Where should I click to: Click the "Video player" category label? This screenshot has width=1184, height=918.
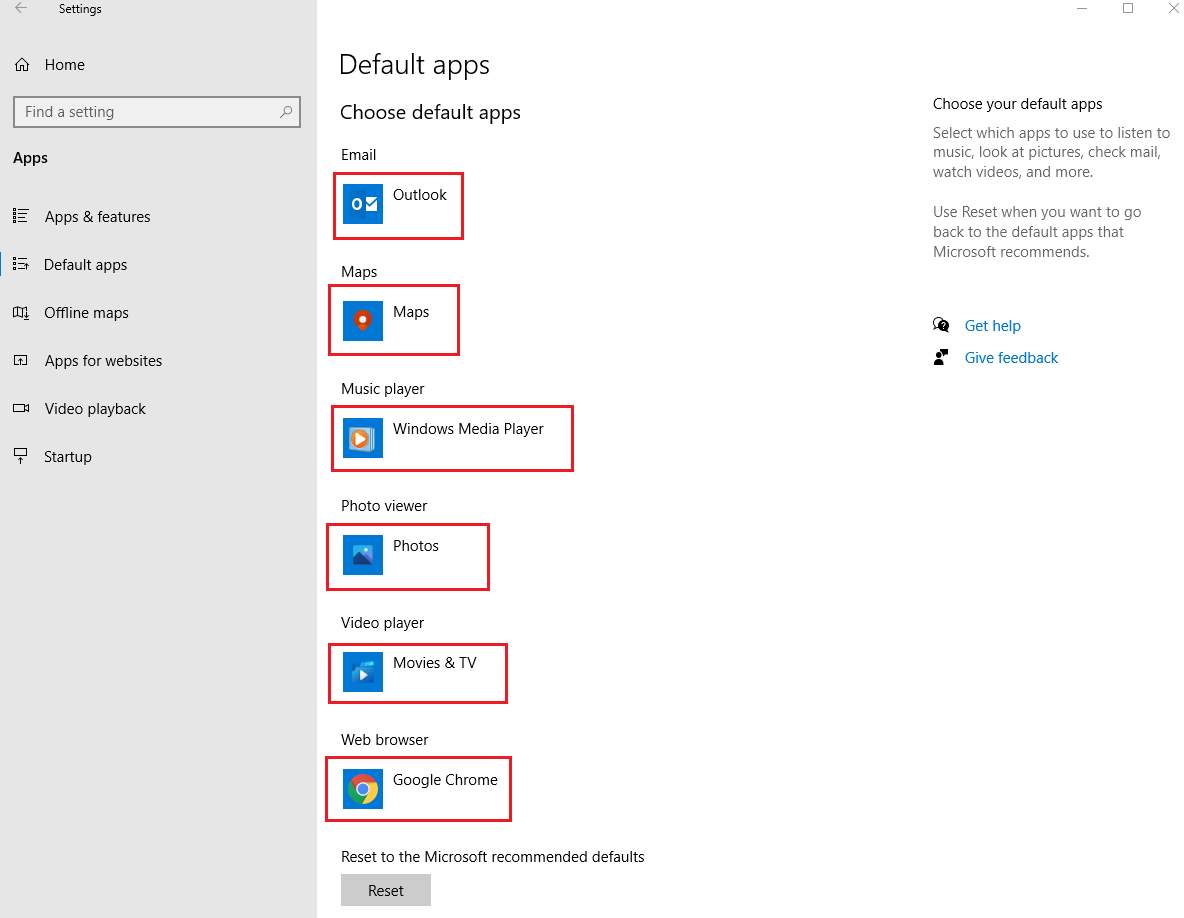pos(383,623)
